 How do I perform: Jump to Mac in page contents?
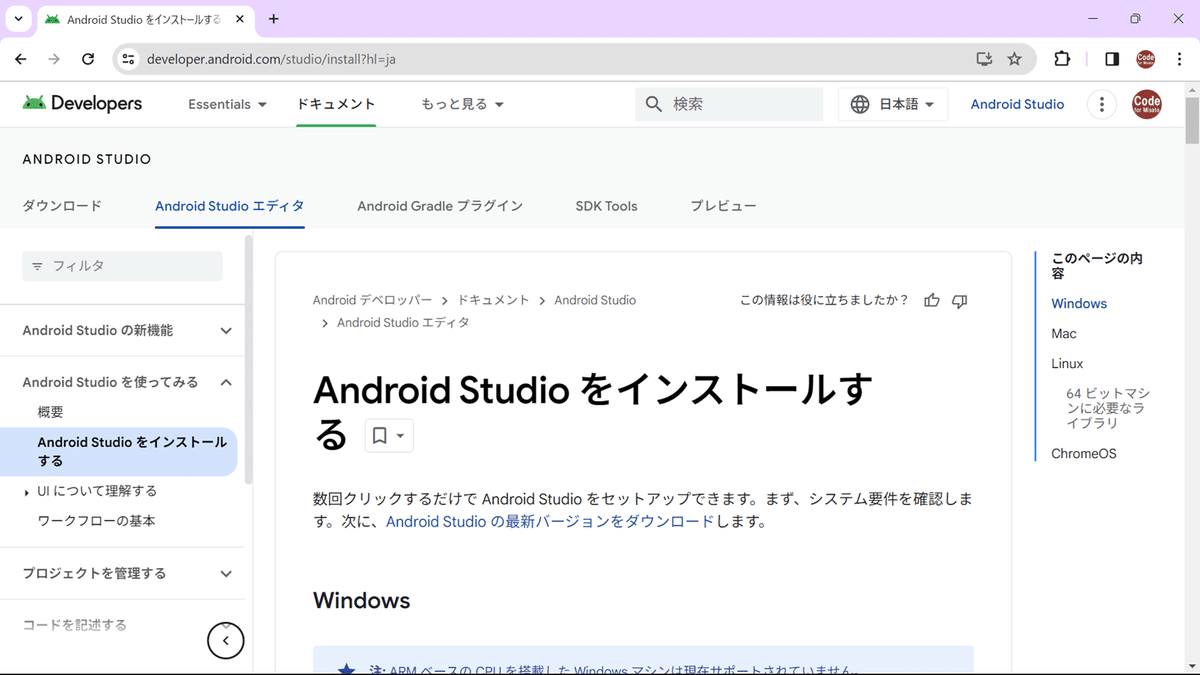(1064, 334)
